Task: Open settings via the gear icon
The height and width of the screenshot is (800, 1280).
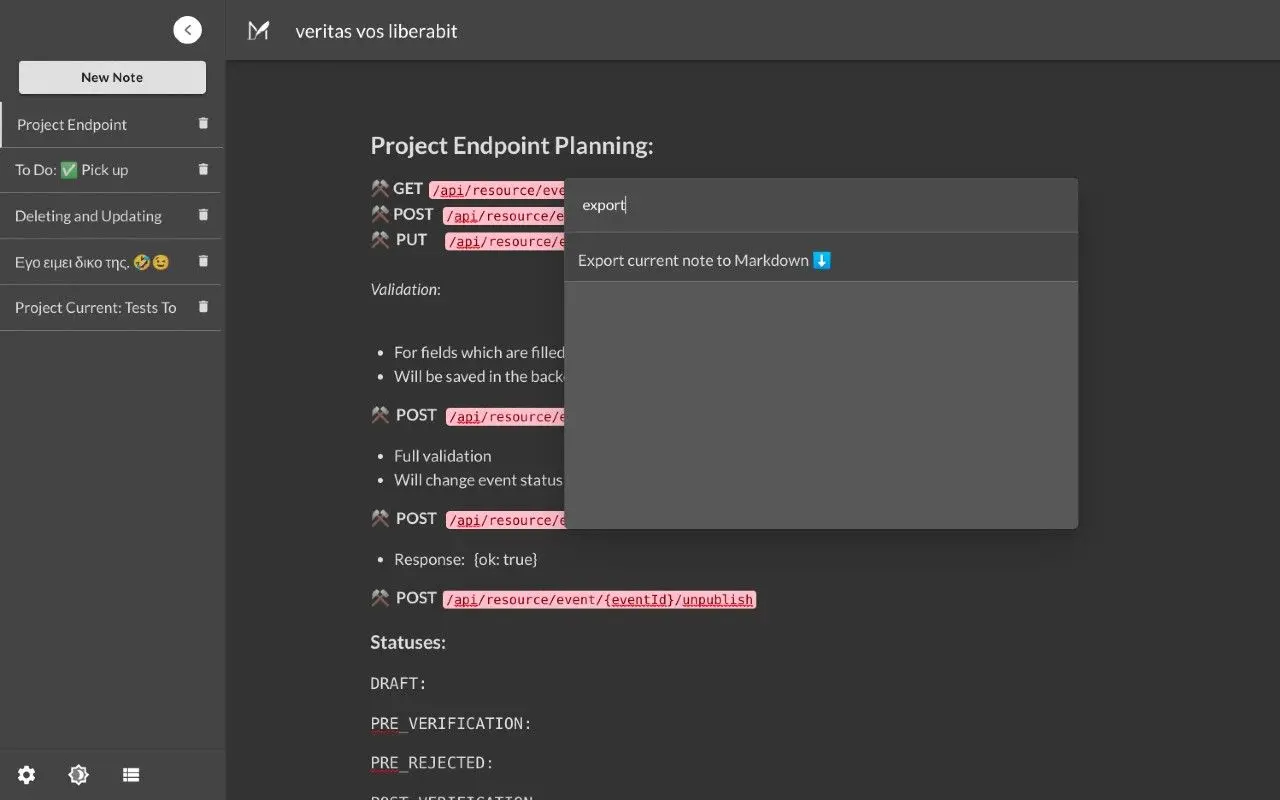Action: (27, 775)
